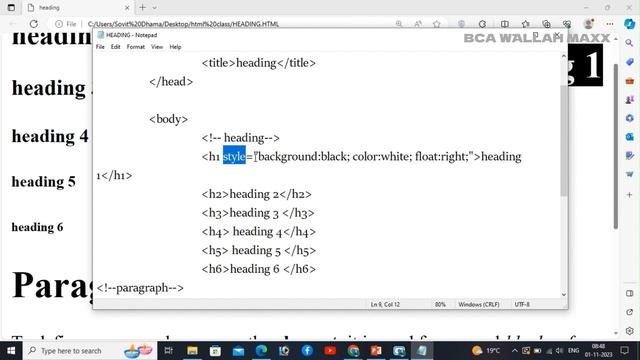Click the '<title>heading</title>' line in Notepad
Image resolution: width=640 pixels, height=360 pixels.
tap(258, 63)
